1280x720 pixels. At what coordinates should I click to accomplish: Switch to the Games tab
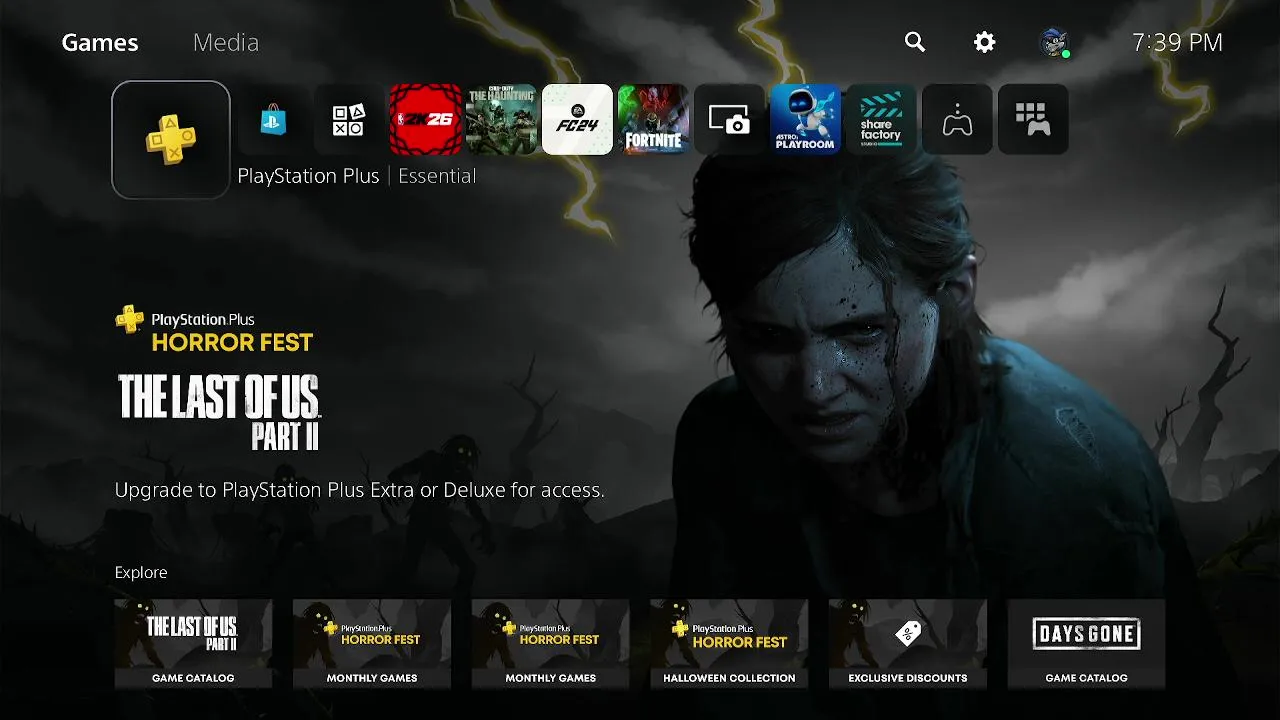(100, 43)
